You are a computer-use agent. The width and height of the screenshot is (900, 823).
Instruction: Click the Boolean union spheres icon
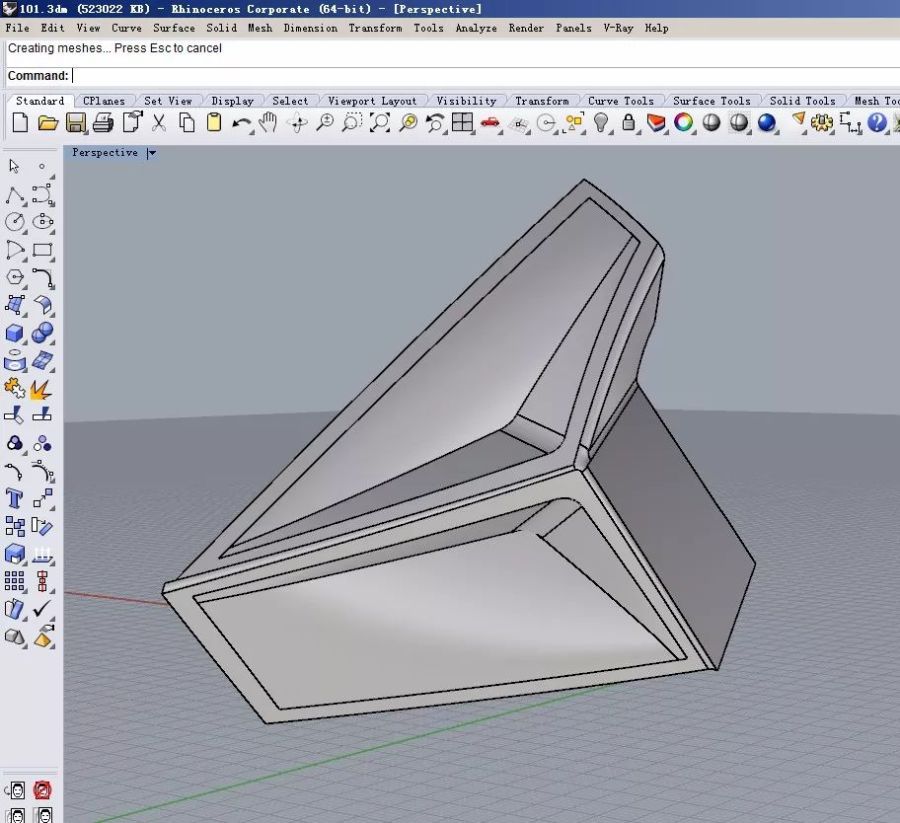pos(42,333)
